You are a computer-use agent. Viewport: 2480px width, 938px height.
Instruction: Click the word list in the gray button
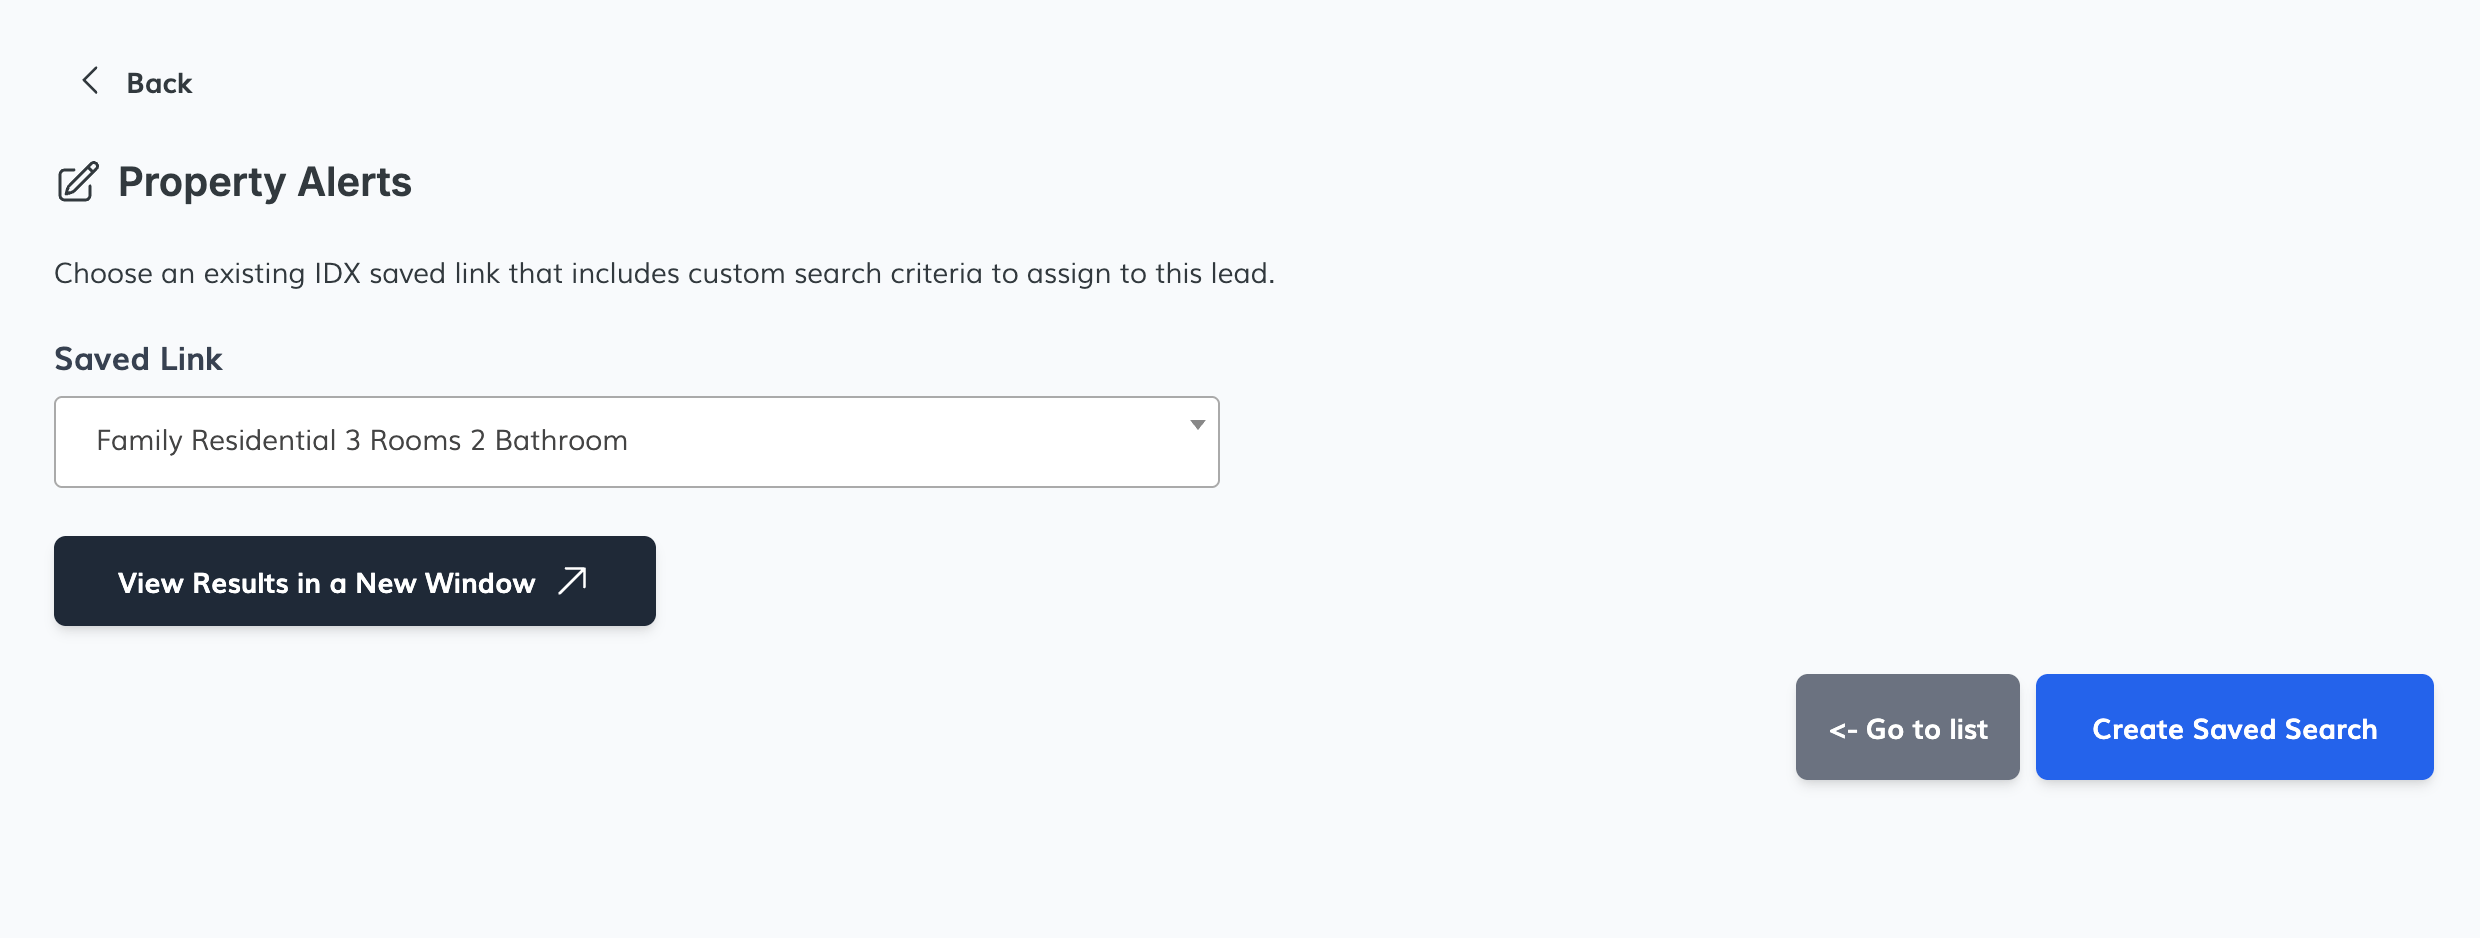coord(1968,729)
